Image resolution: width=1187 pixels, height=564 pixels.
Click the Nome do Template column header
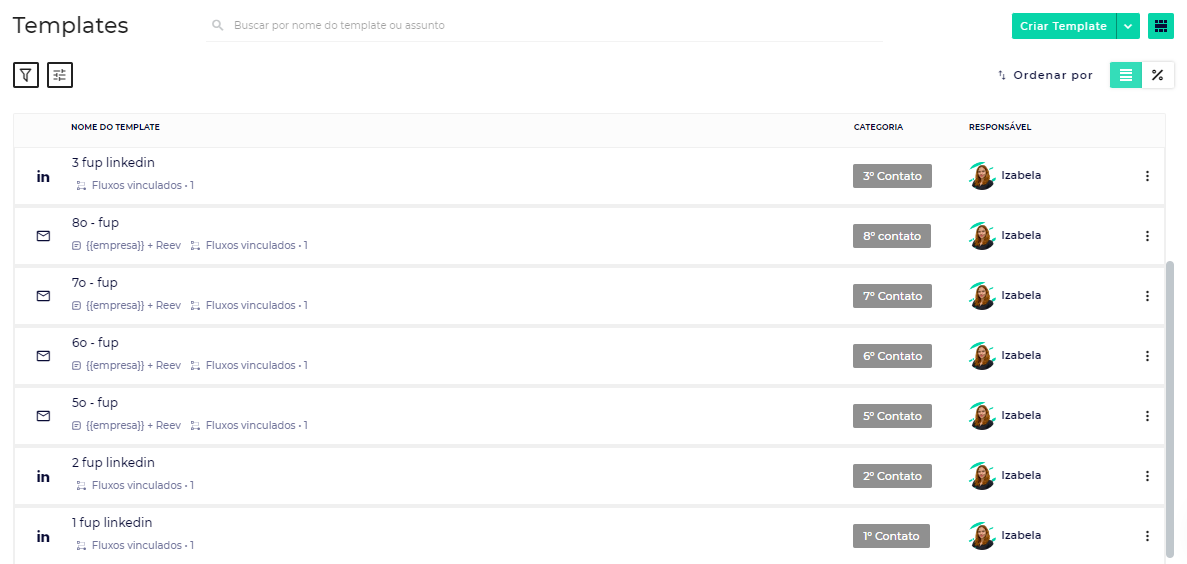tap(115, 127)
